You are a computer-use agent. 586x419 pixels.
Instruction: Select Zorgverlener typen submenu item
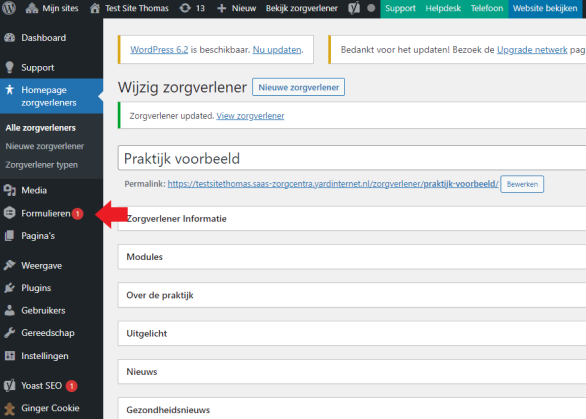point(41,165)
